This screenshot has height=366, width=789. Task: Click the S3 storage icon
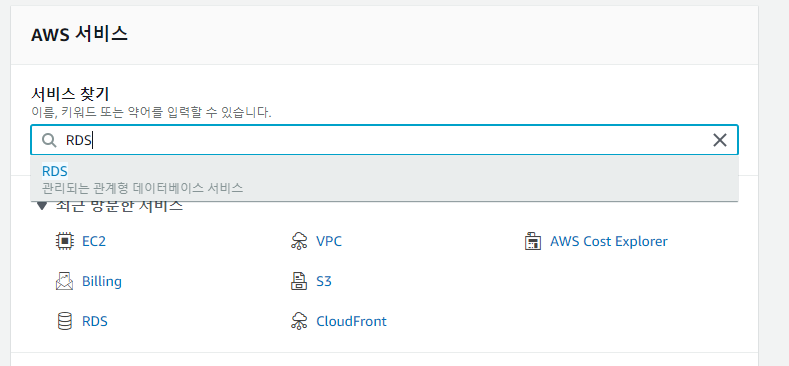click(299, 281)
